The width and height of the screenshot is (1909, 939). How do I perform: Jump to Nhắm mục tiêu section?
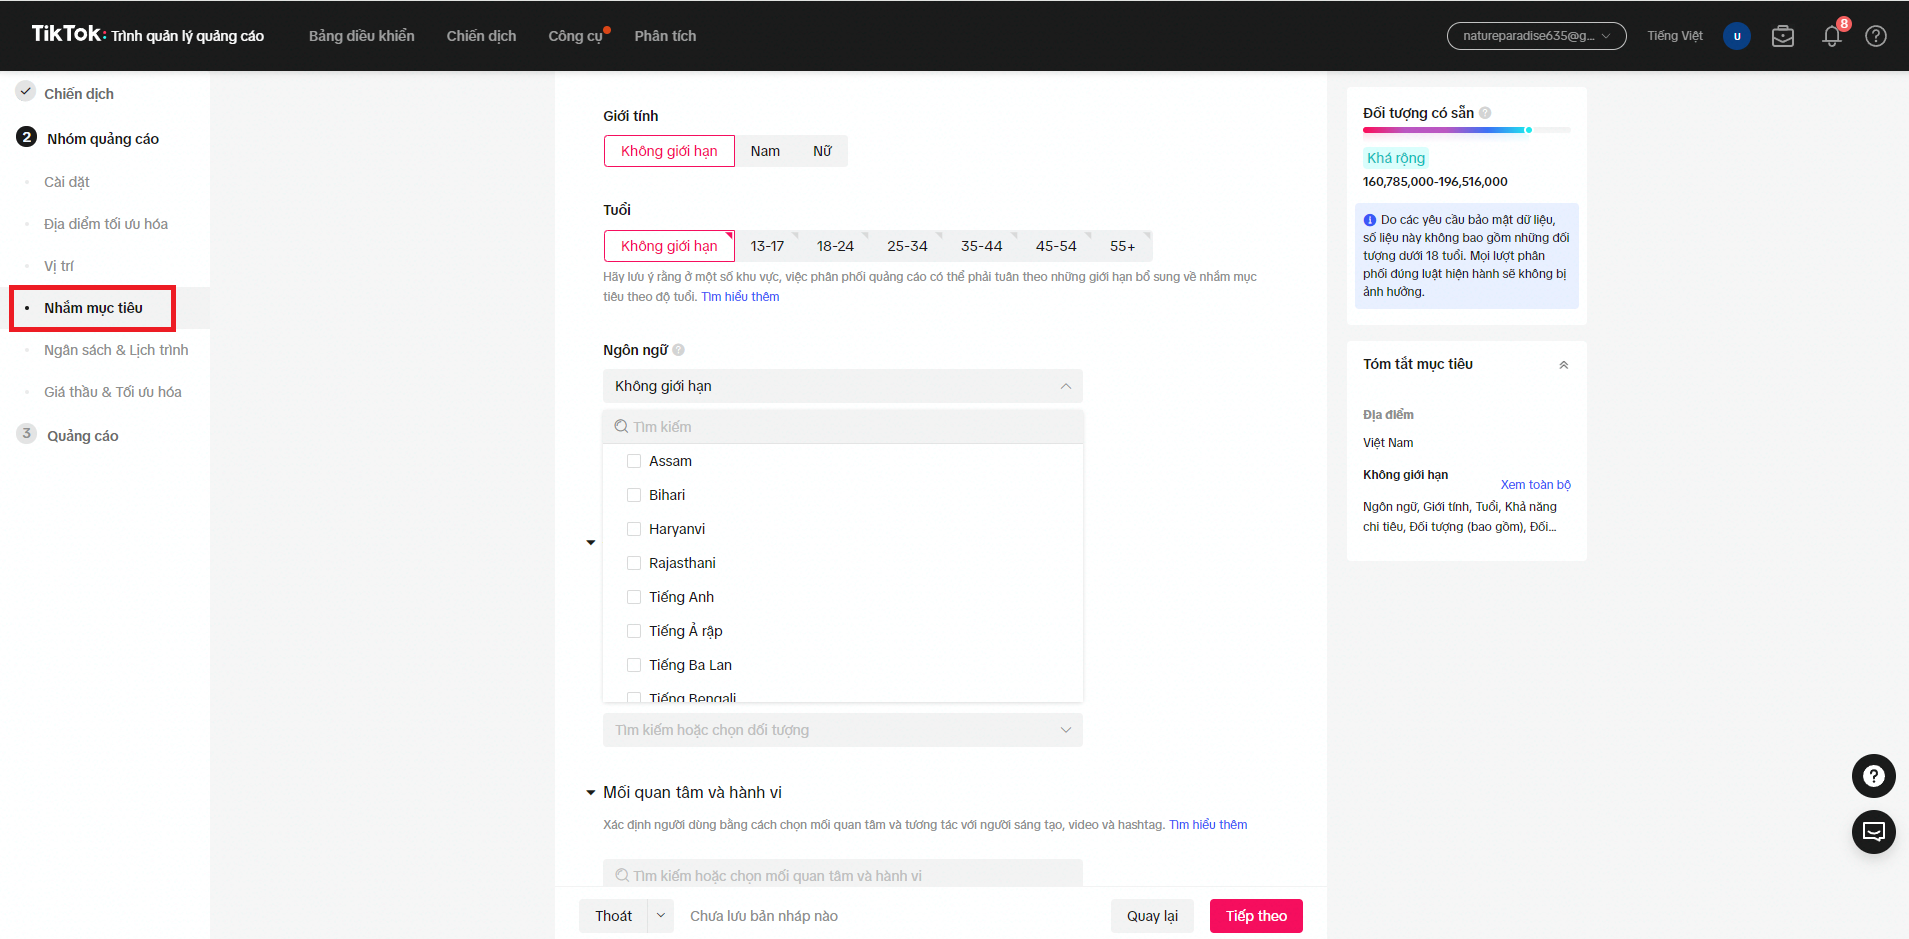[x=93, y=308]
